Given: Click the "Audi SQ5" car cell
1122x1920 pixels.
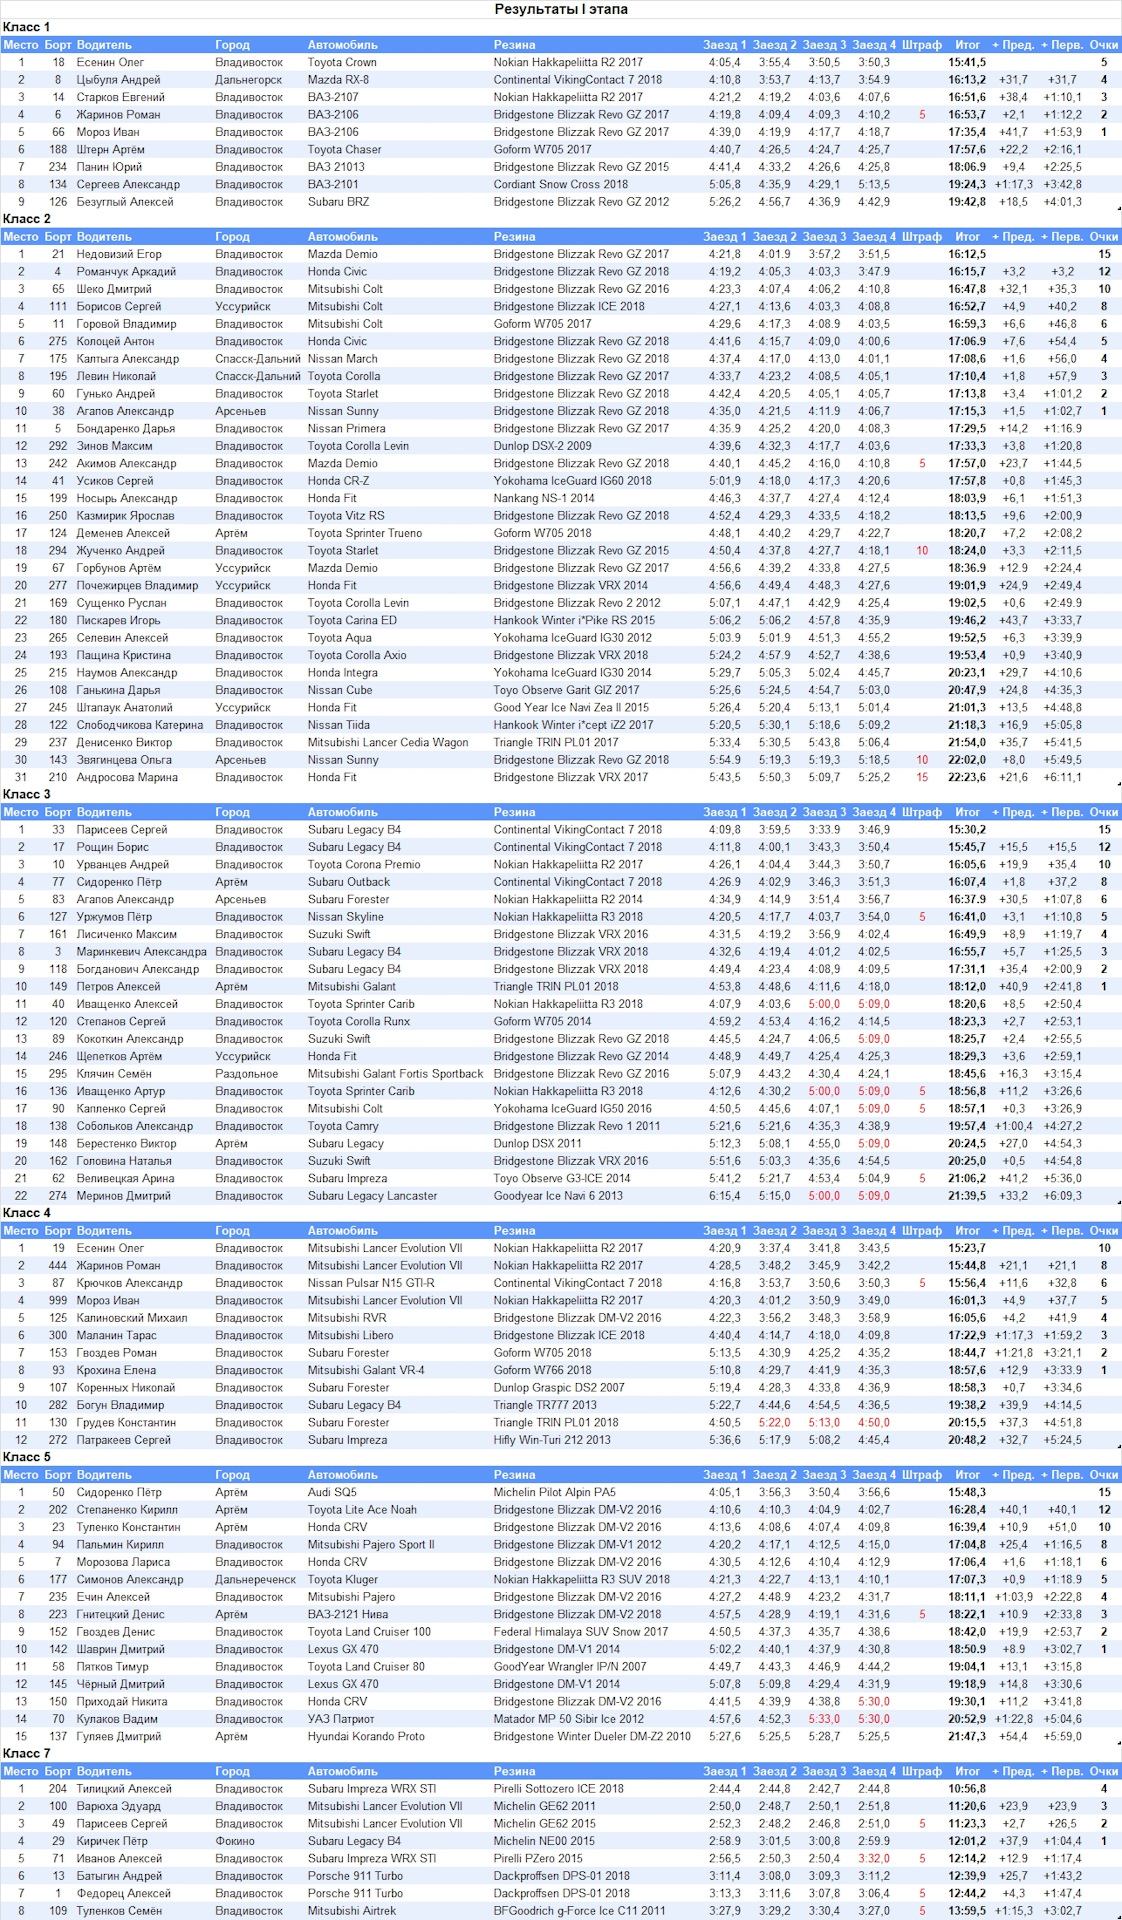Looking at the screenshot, I should (332, 1492).
